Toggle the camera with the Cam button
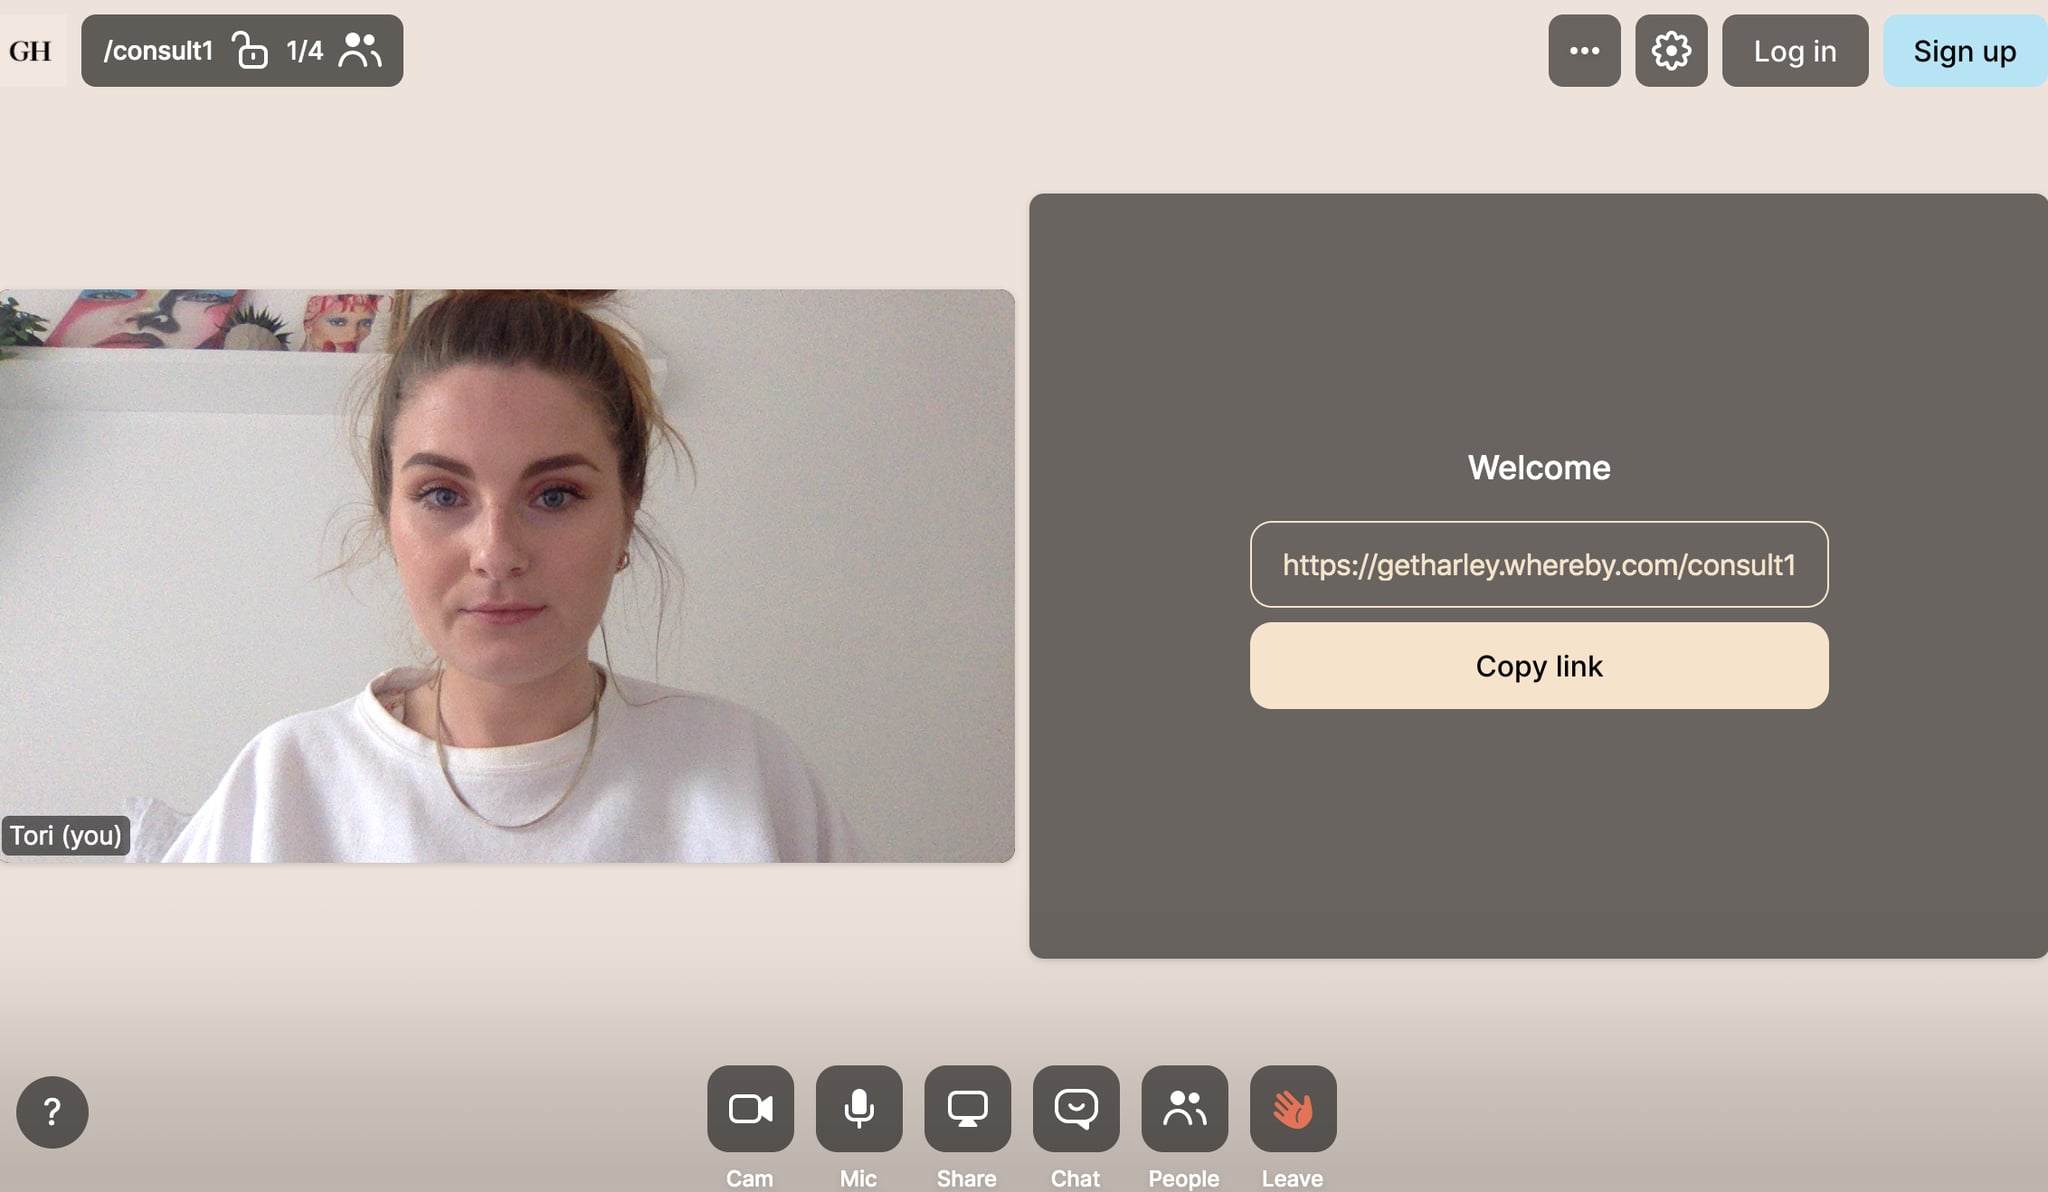Viewport: 2048px width, 1192px height. point(750,1108)
